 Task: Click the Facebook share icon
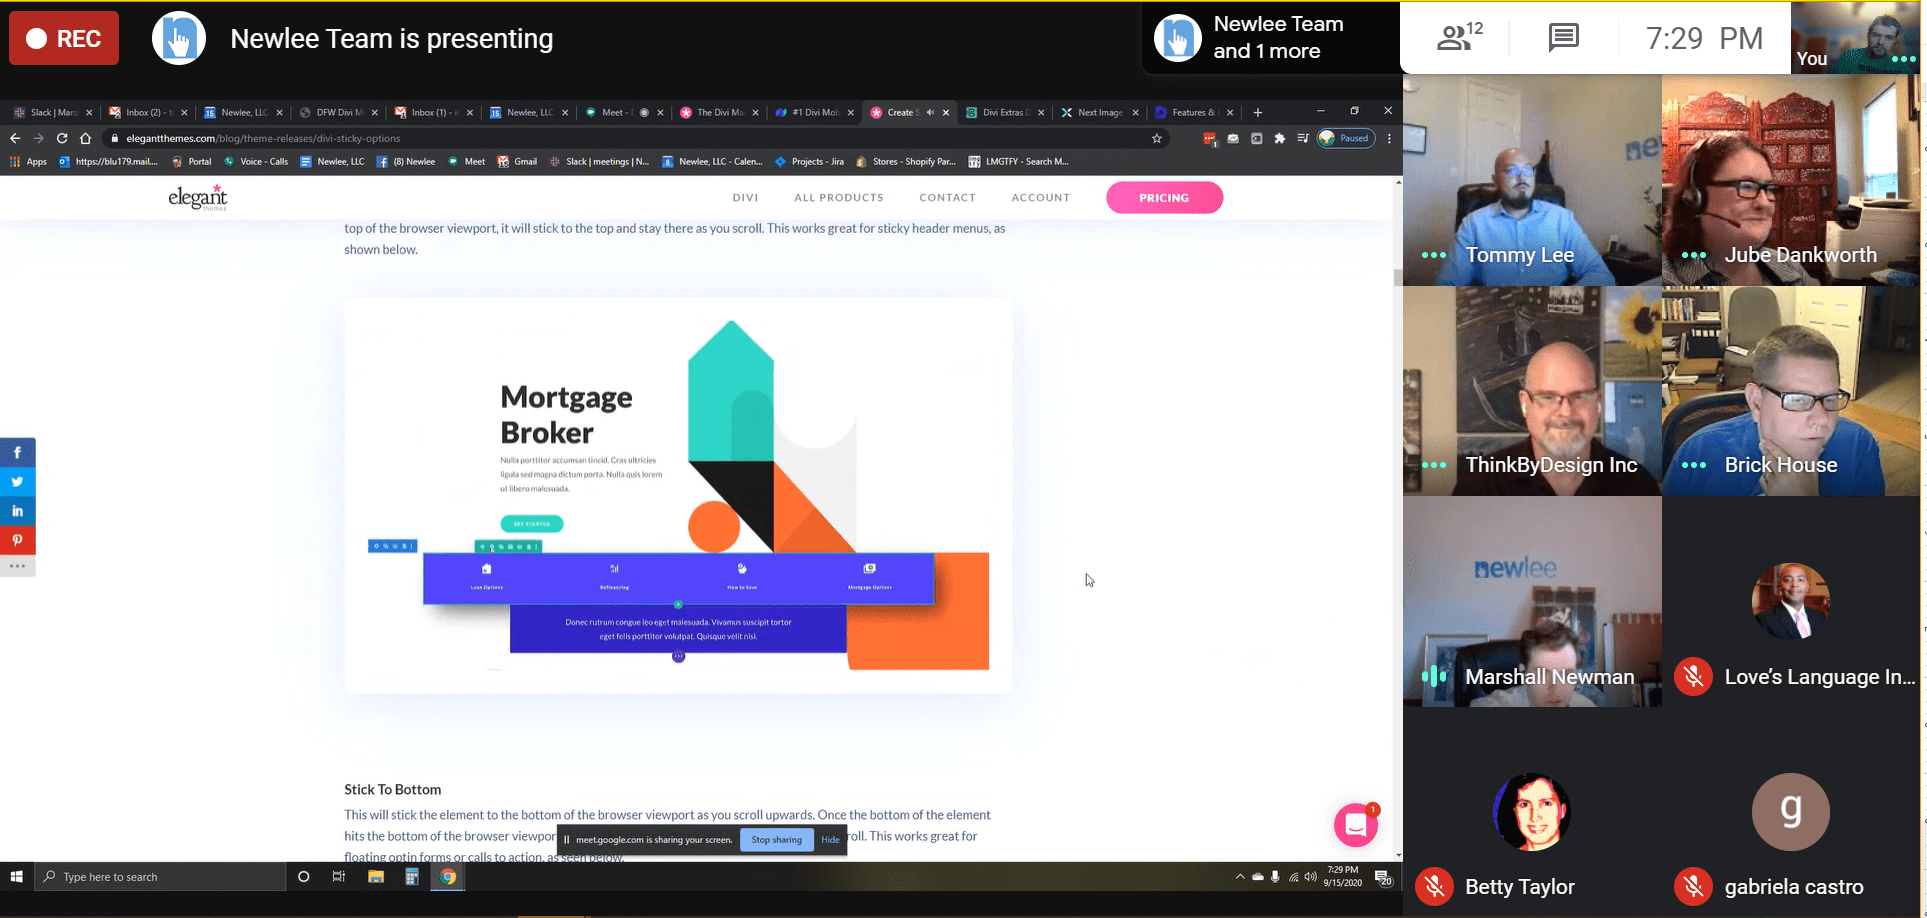pos(17,452)
